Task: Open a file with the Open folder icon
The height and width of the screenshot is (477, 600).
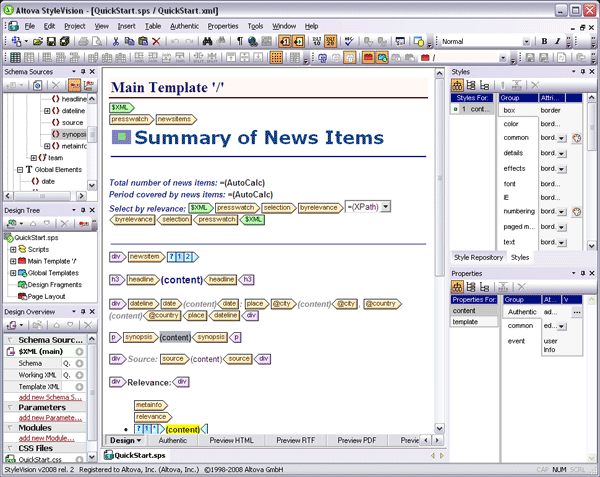Action: coord(38,41)
